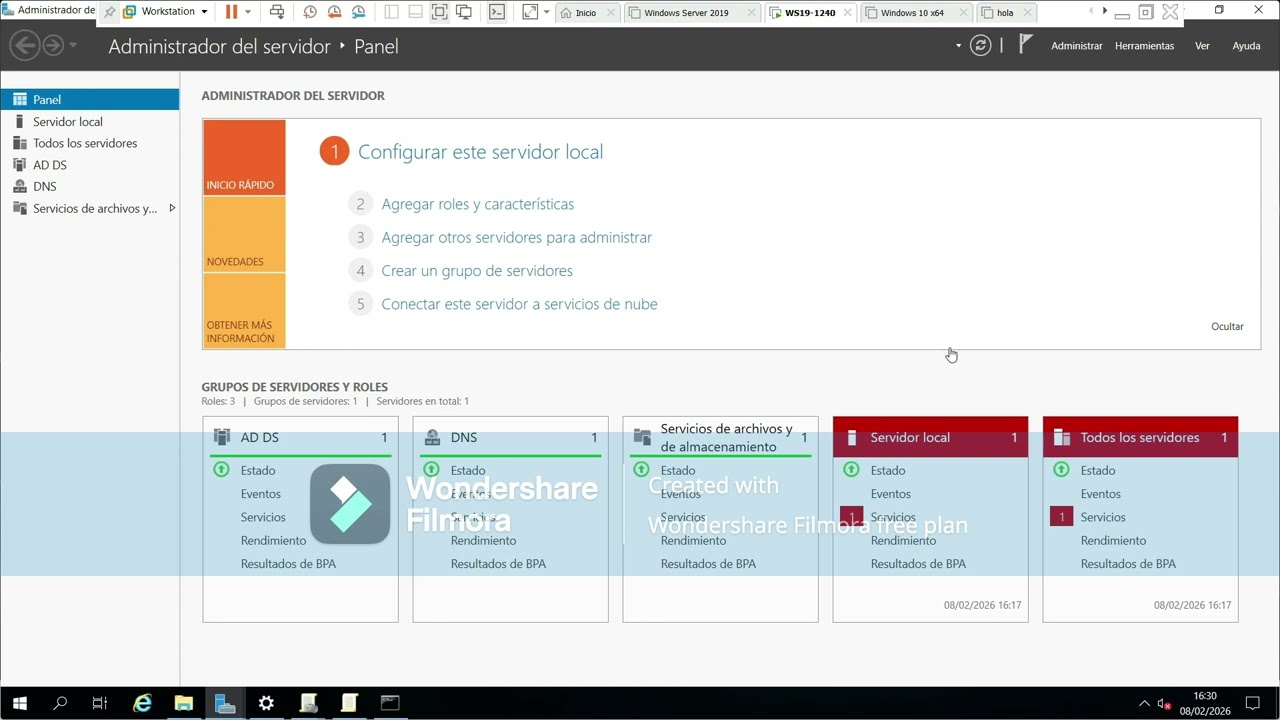Enter VMware full screen mode
This screenshot has width=1280, height=720.
tap(439, 12)
